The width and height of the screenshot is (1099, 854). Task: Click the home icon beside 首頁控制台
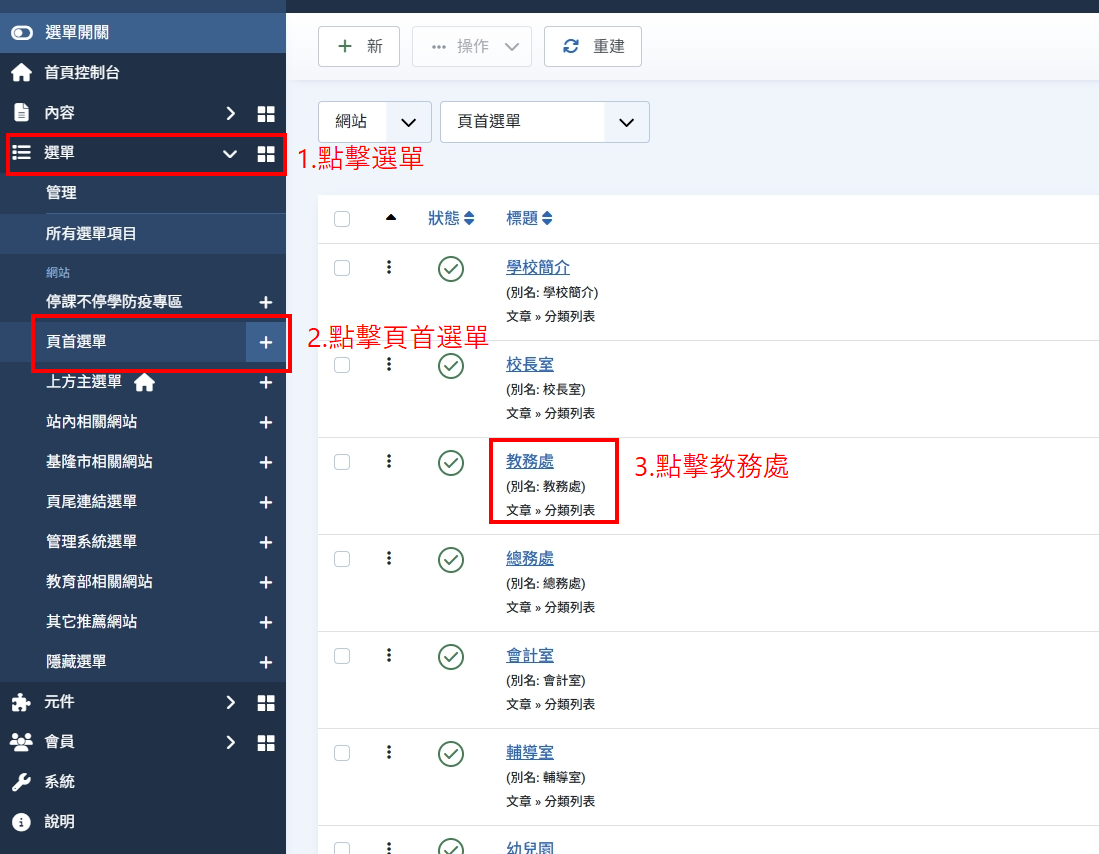(x=22, y=72)
